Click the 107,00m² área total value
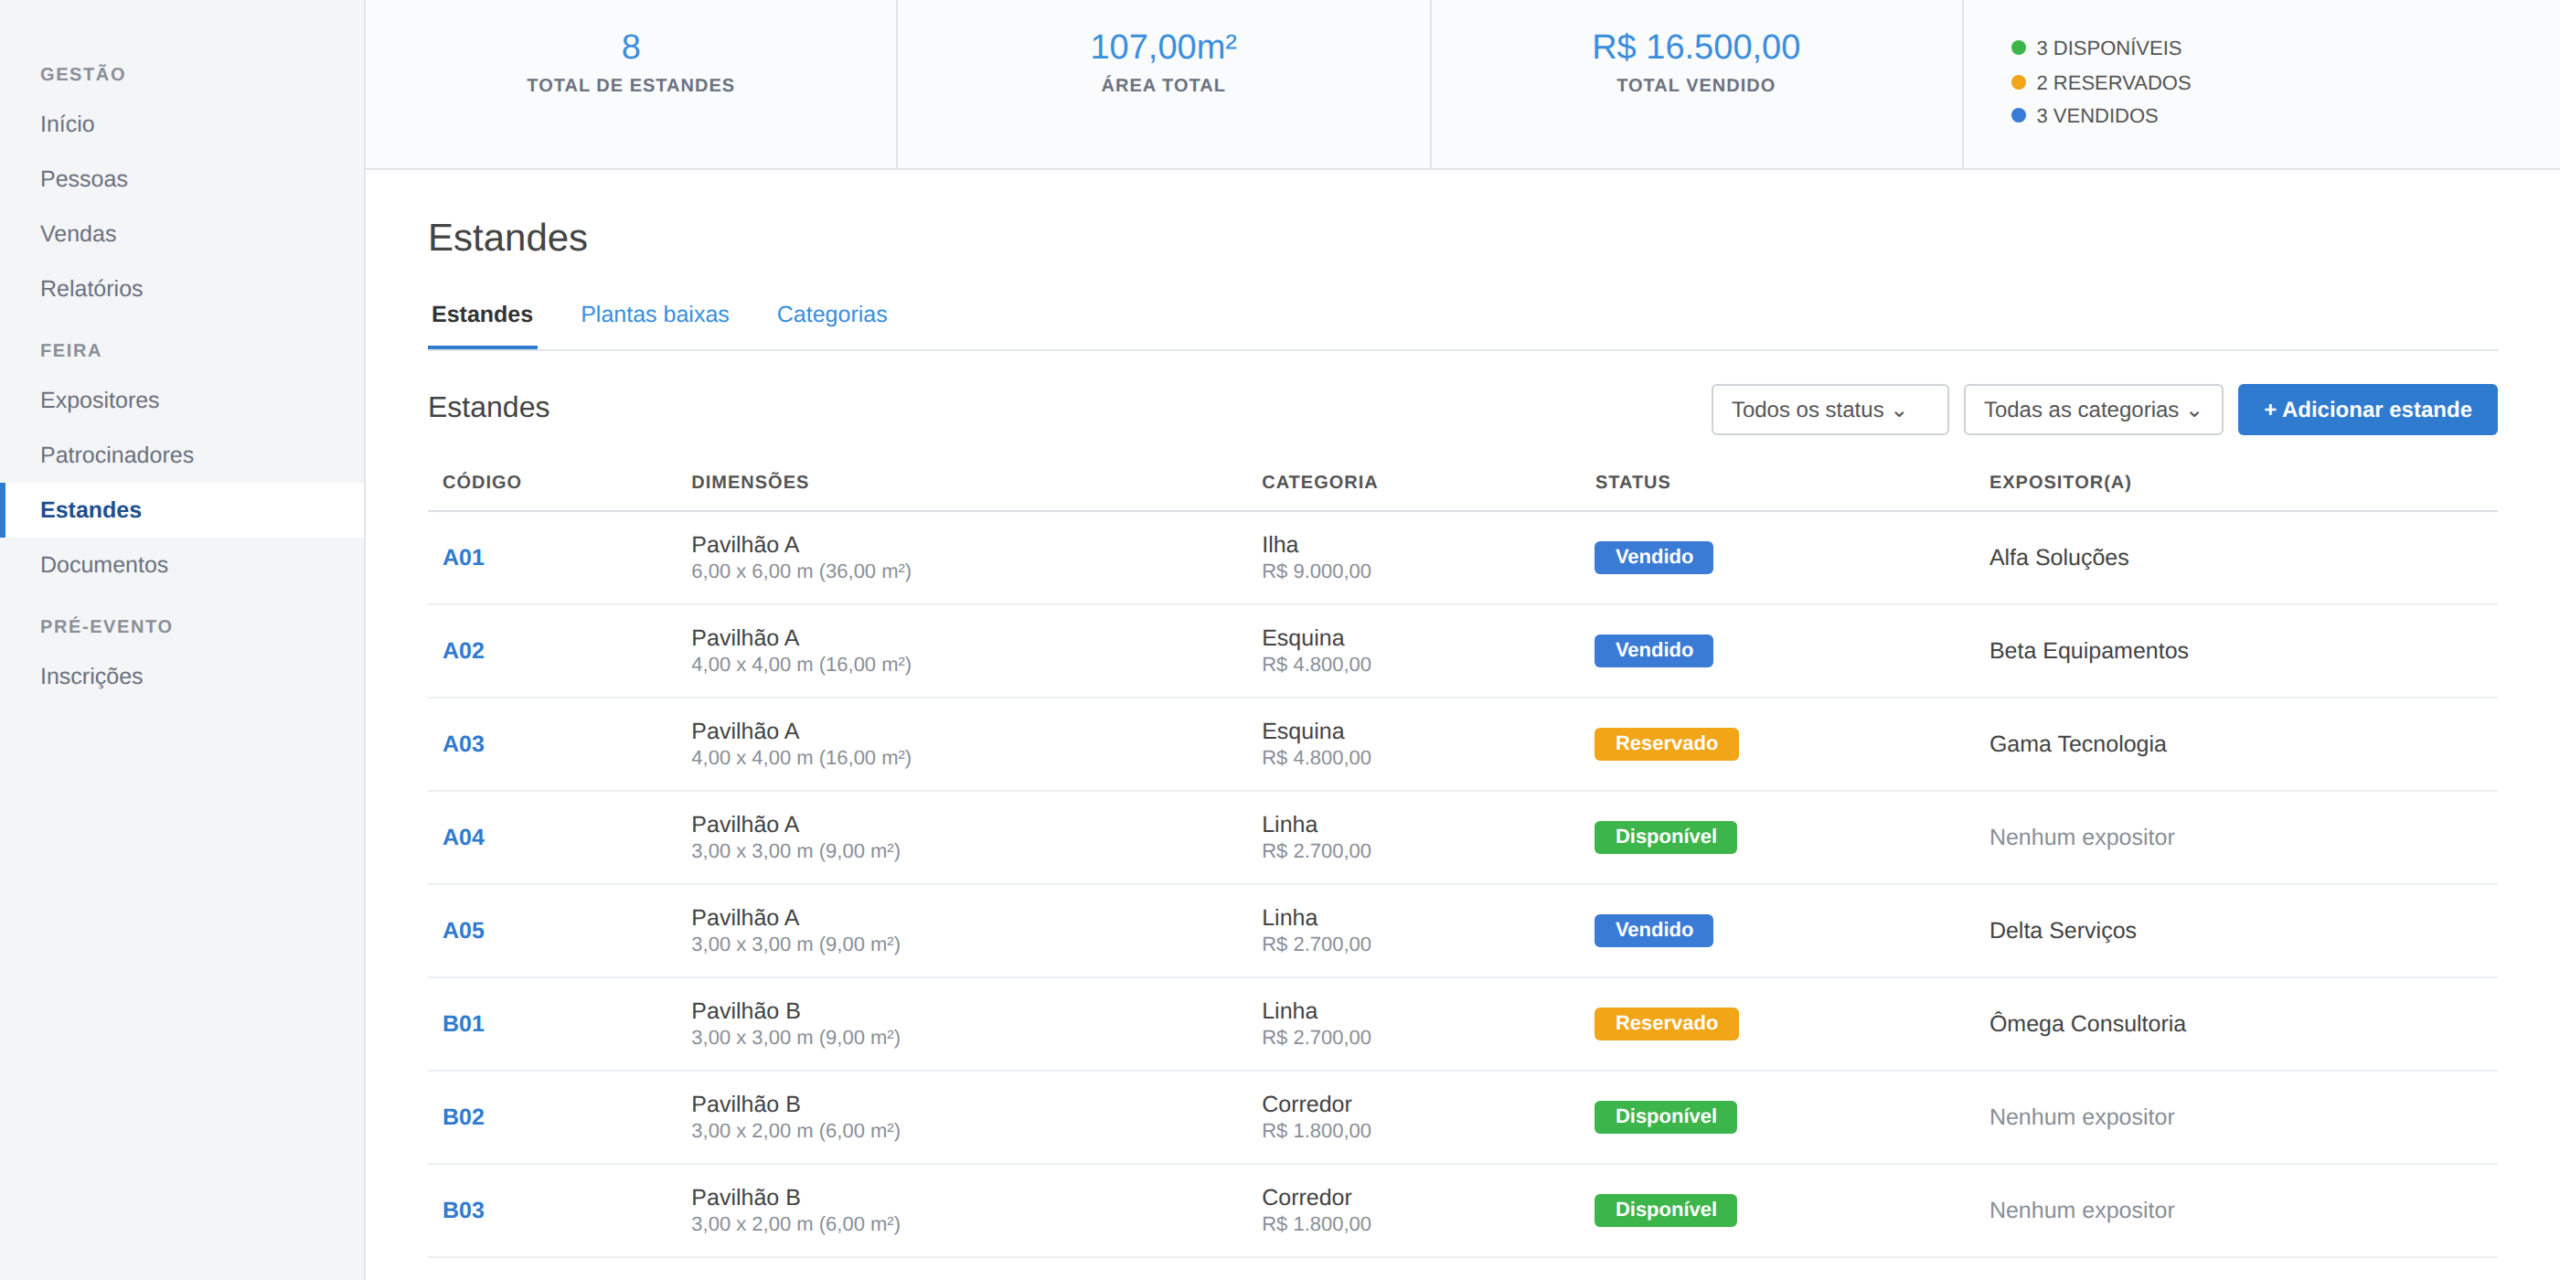Viewport: 2560px width, 1280px height. point(1164,47)
